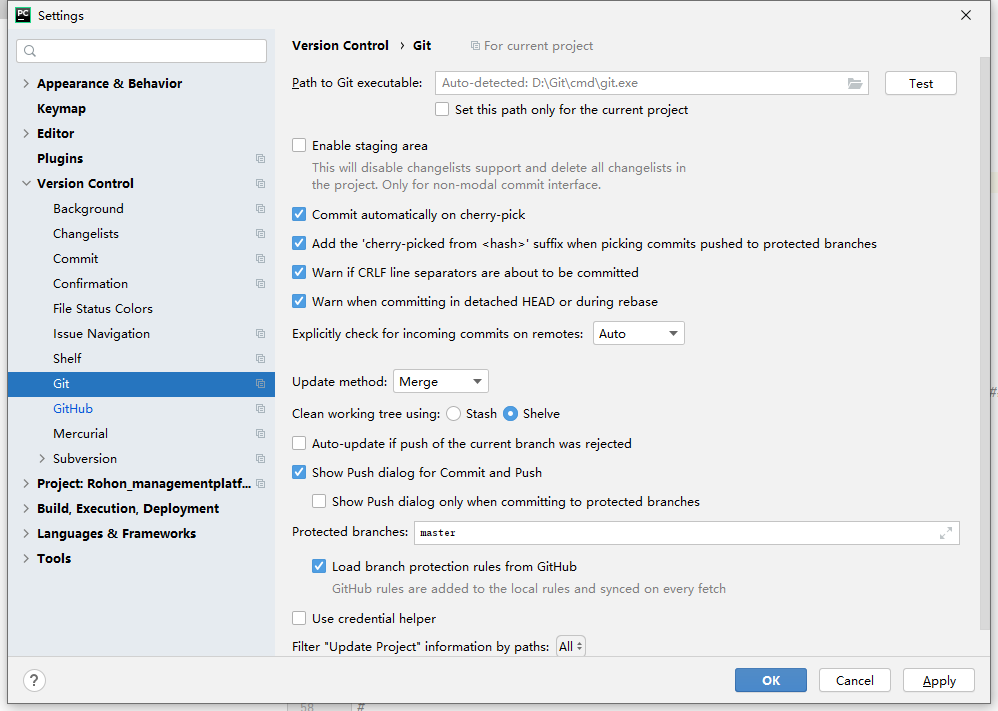Image resolution: width=998 pixels, height=711 pixels.
Task: Toggle 'Warn when committing in detached HEAD' checkbox
Action: 299,301
